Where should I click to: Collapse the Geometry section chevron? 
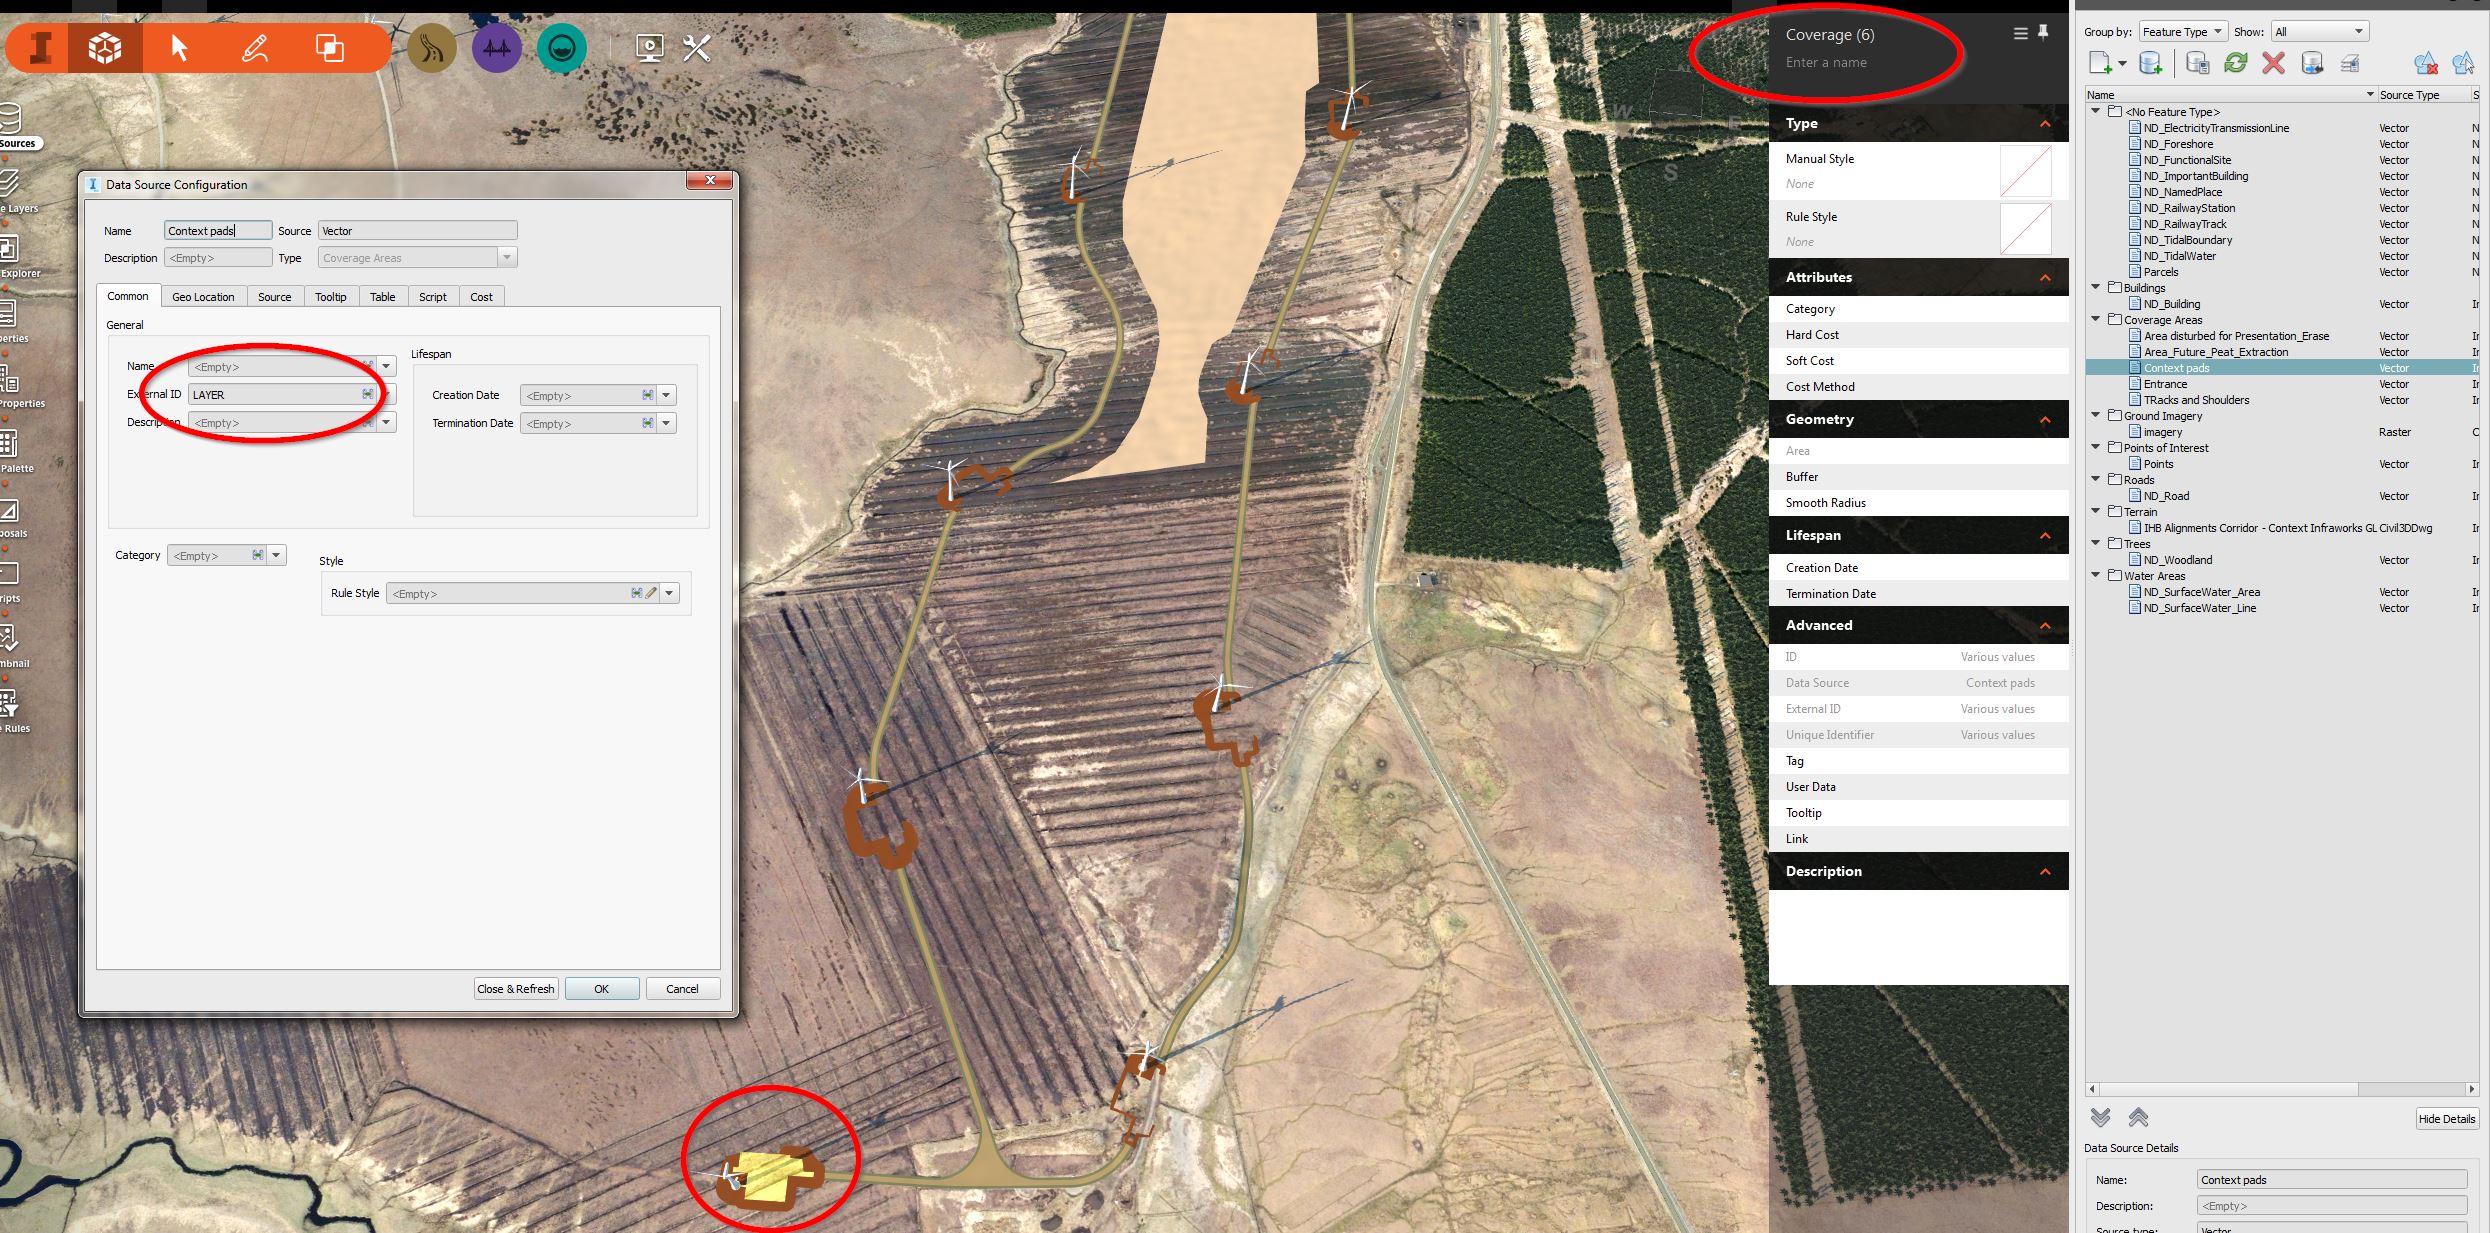(x=2045, y=420)
